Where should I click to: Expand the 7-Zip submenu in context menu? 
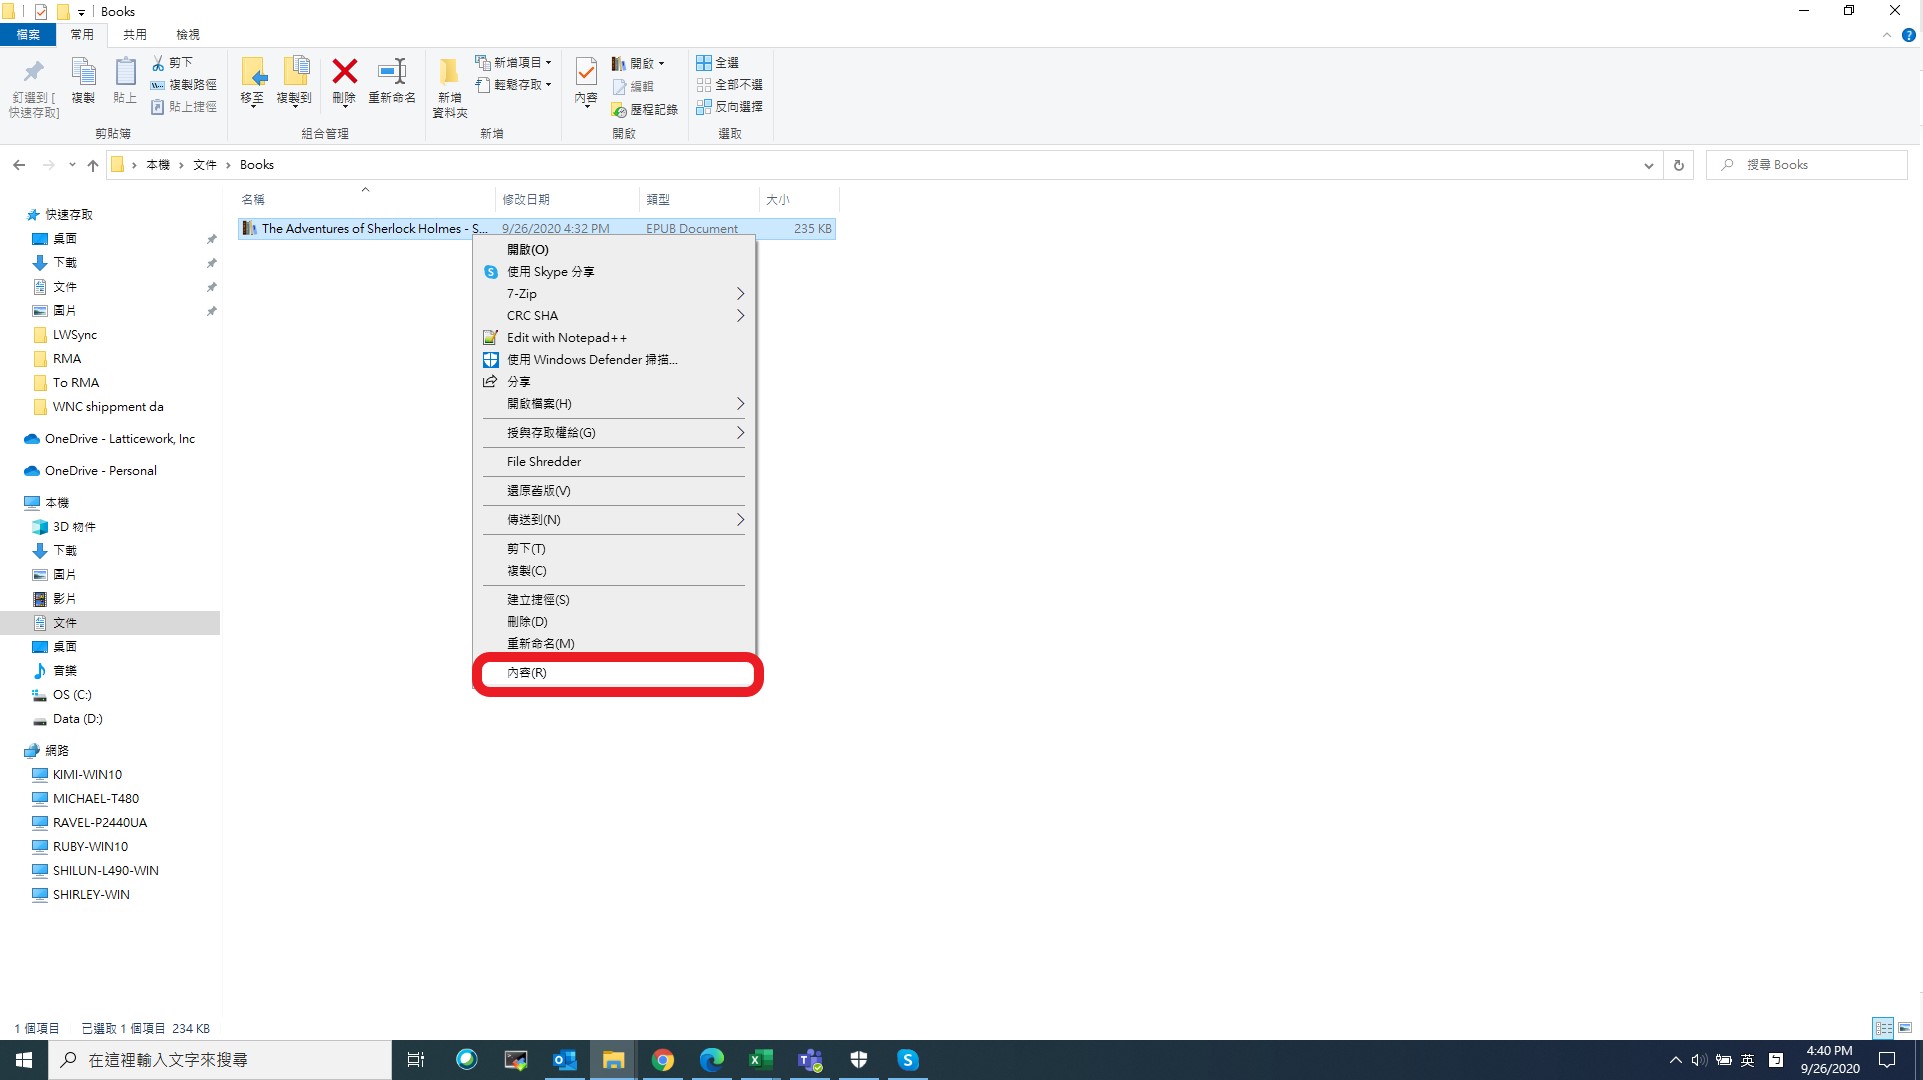click(614, 293)
